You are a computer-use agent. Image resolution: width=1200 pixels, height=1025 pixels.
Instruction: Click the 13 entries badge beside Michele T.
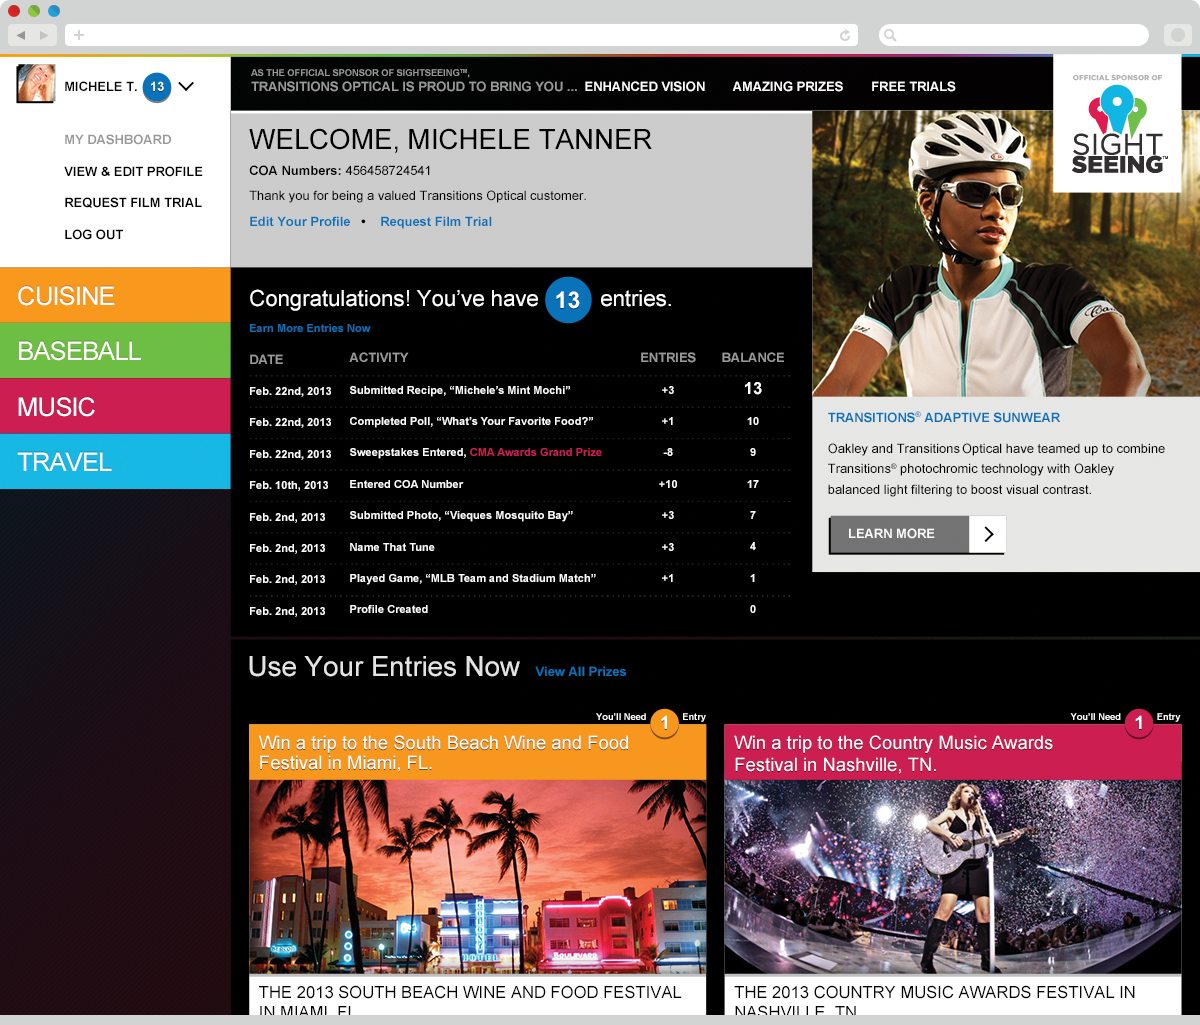coord(157,87)
